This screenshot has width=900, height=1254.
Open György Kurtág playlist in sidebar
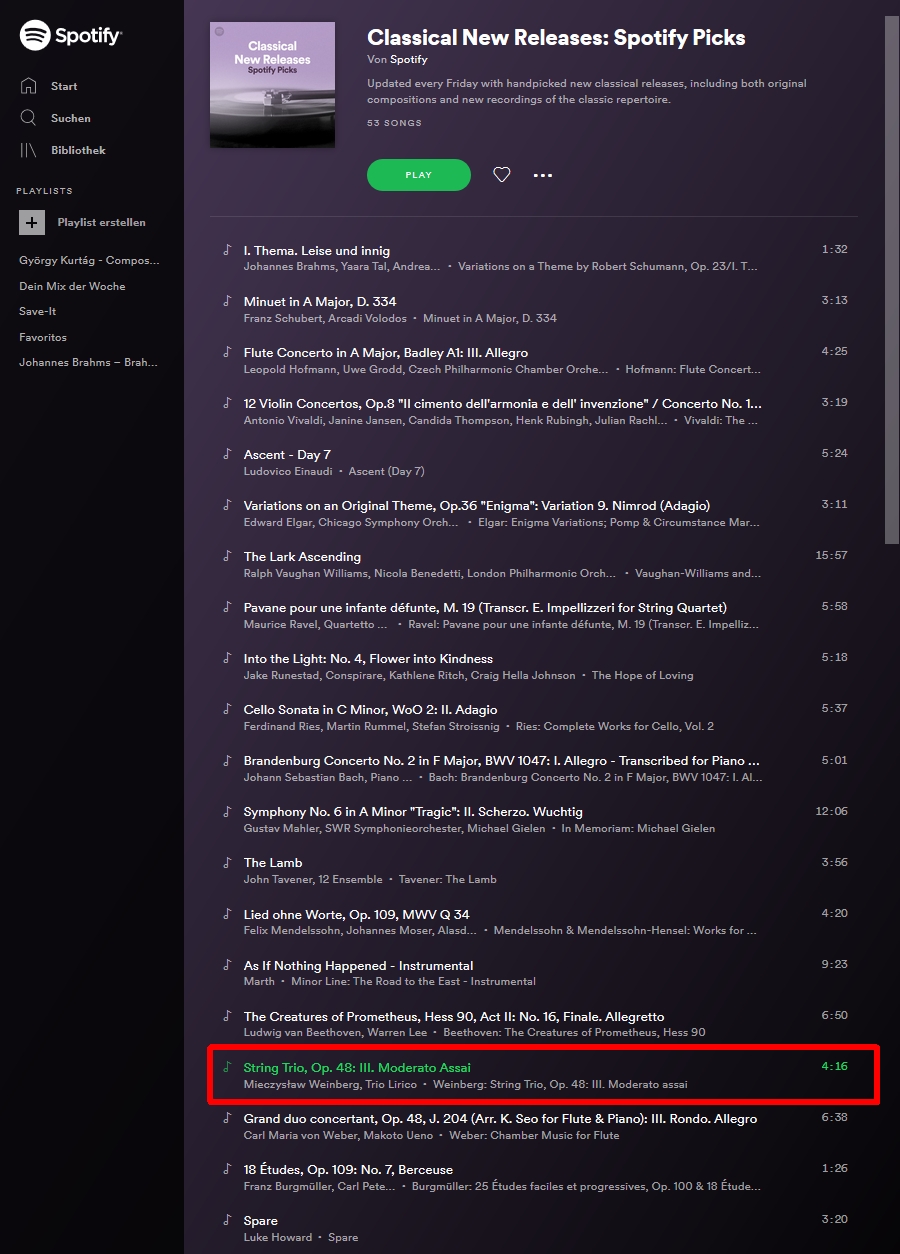pyautogui.click(x=89, y=260)
